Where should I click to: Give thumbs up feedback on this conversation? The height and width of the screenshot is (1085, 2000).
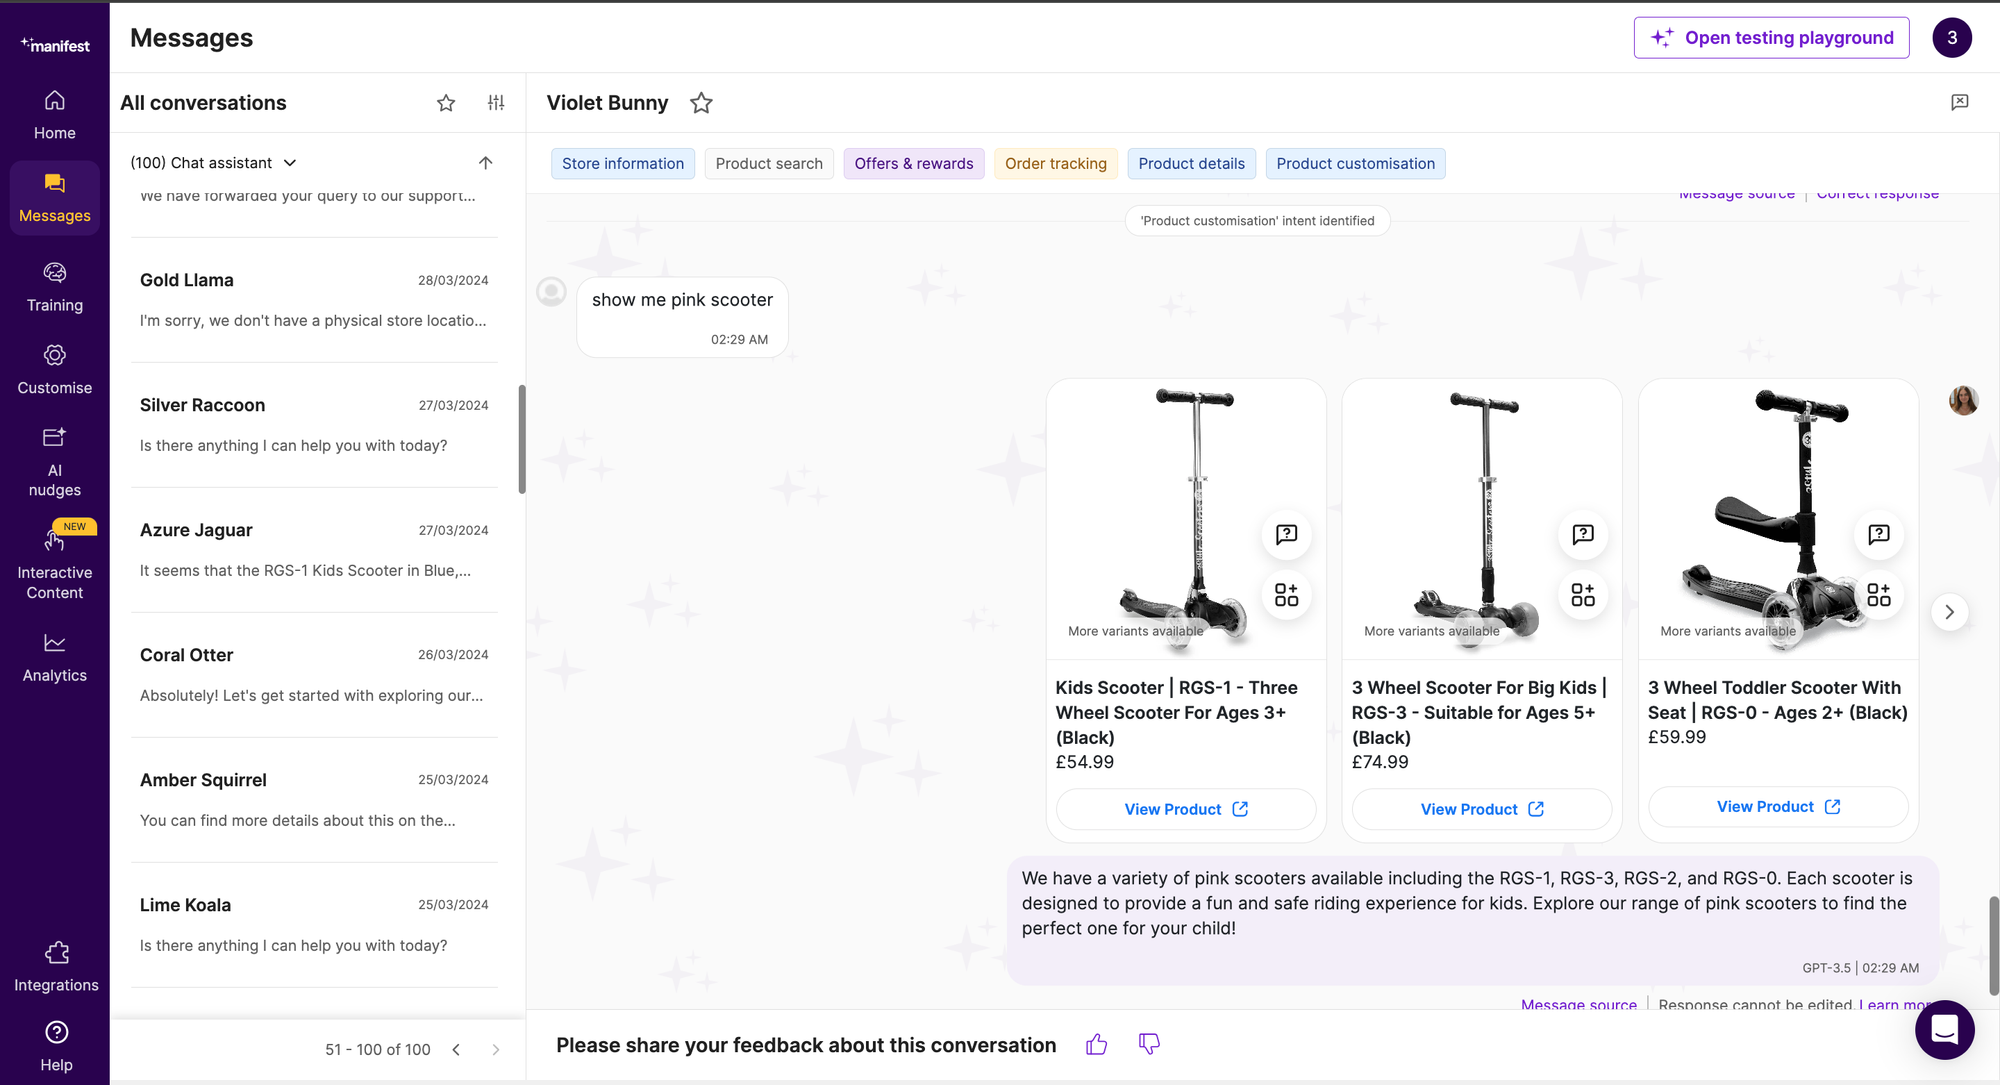pos(1096,1044)
